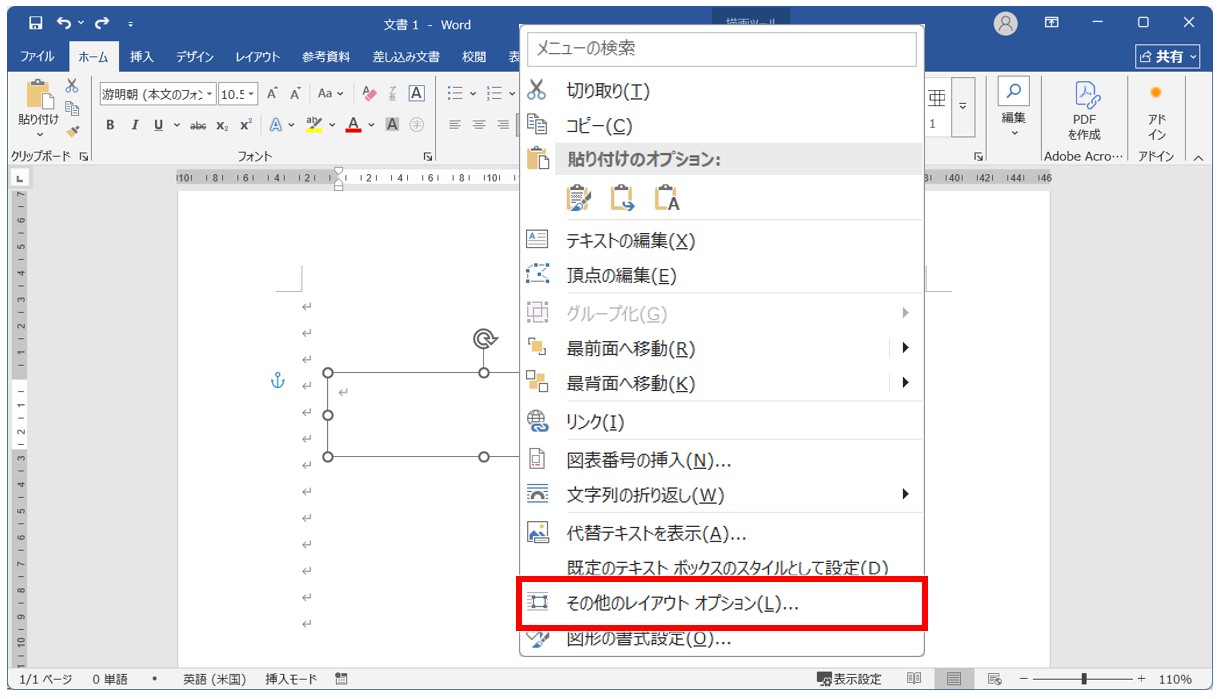This screenshot has width=1225, height=699.
Task: Open the clipboard pane launcher
Action: 83,156
